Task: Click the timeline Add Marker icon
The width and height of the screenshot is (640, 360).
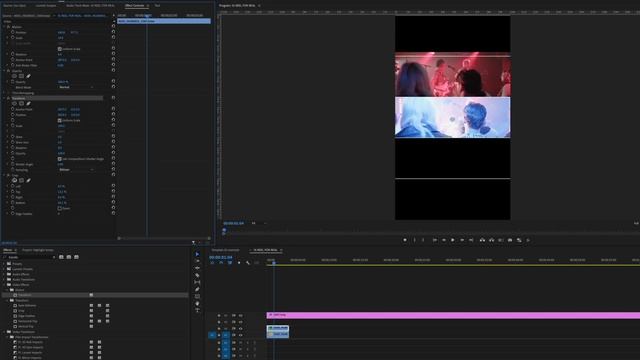Action: click(239, 263)
